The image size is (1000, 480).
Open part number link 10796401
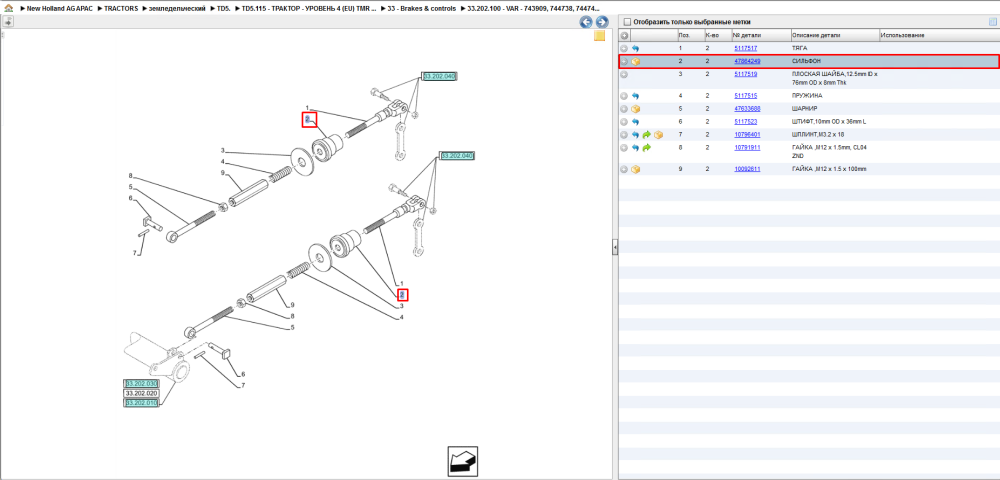click(747, 135)
